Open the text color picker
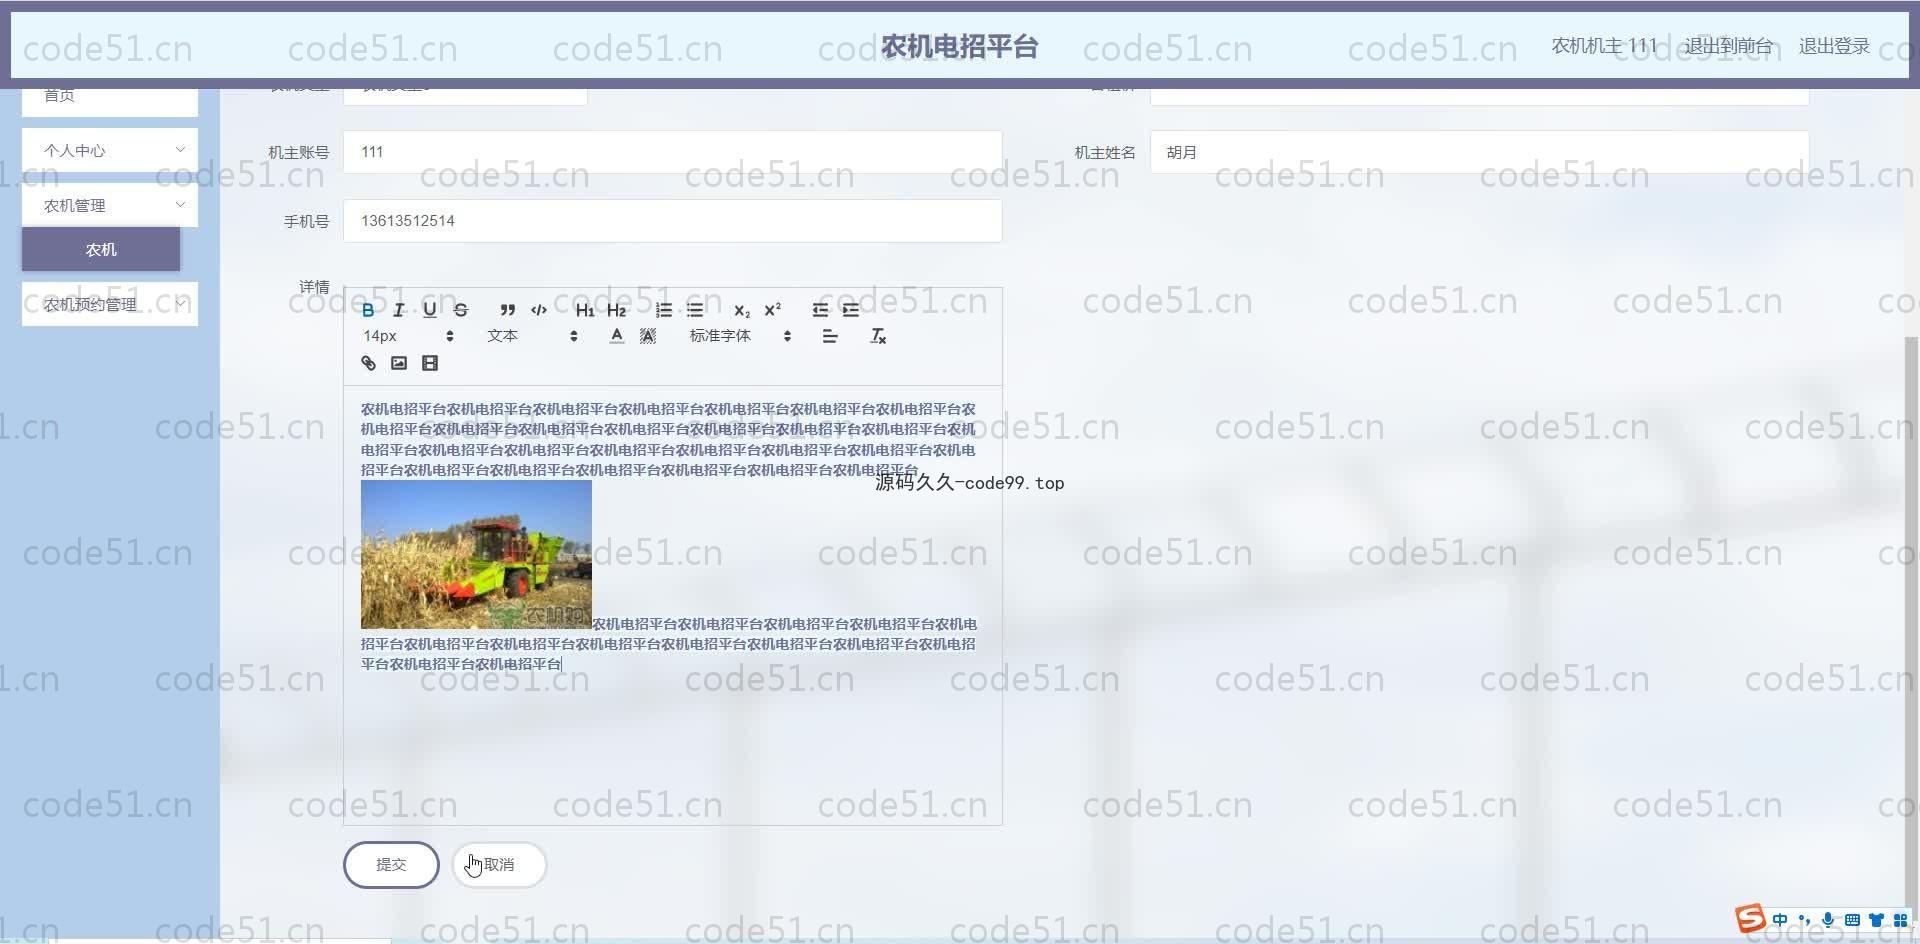 617,336
